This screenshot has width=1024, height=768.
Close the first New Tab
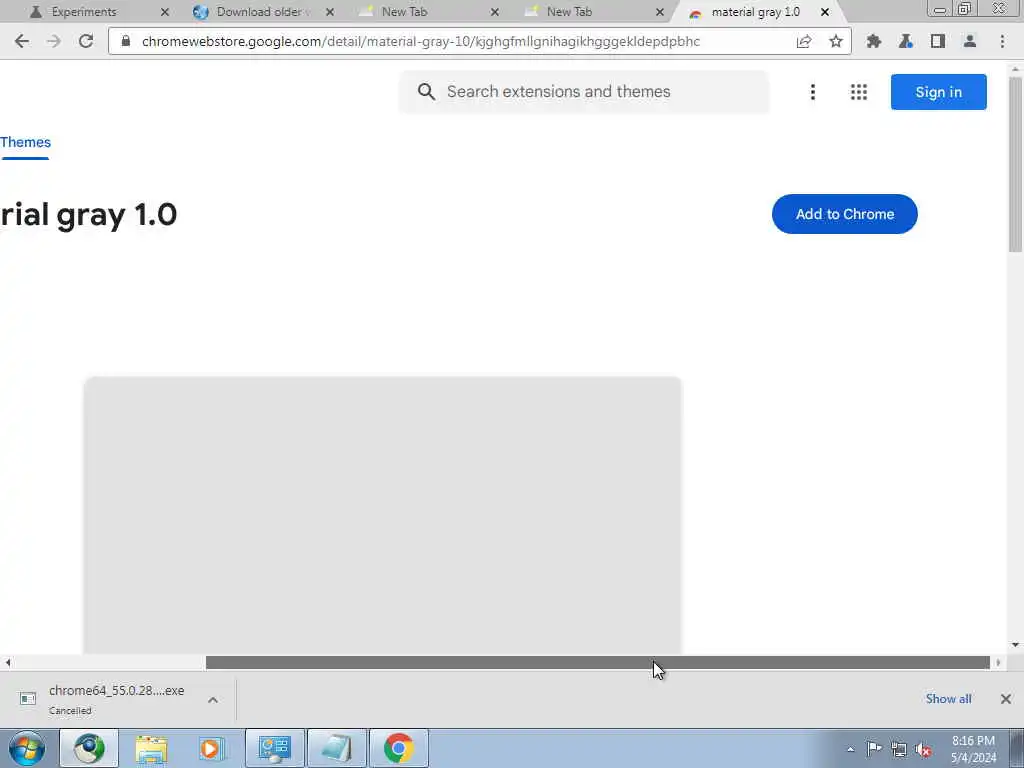(494, 12)
